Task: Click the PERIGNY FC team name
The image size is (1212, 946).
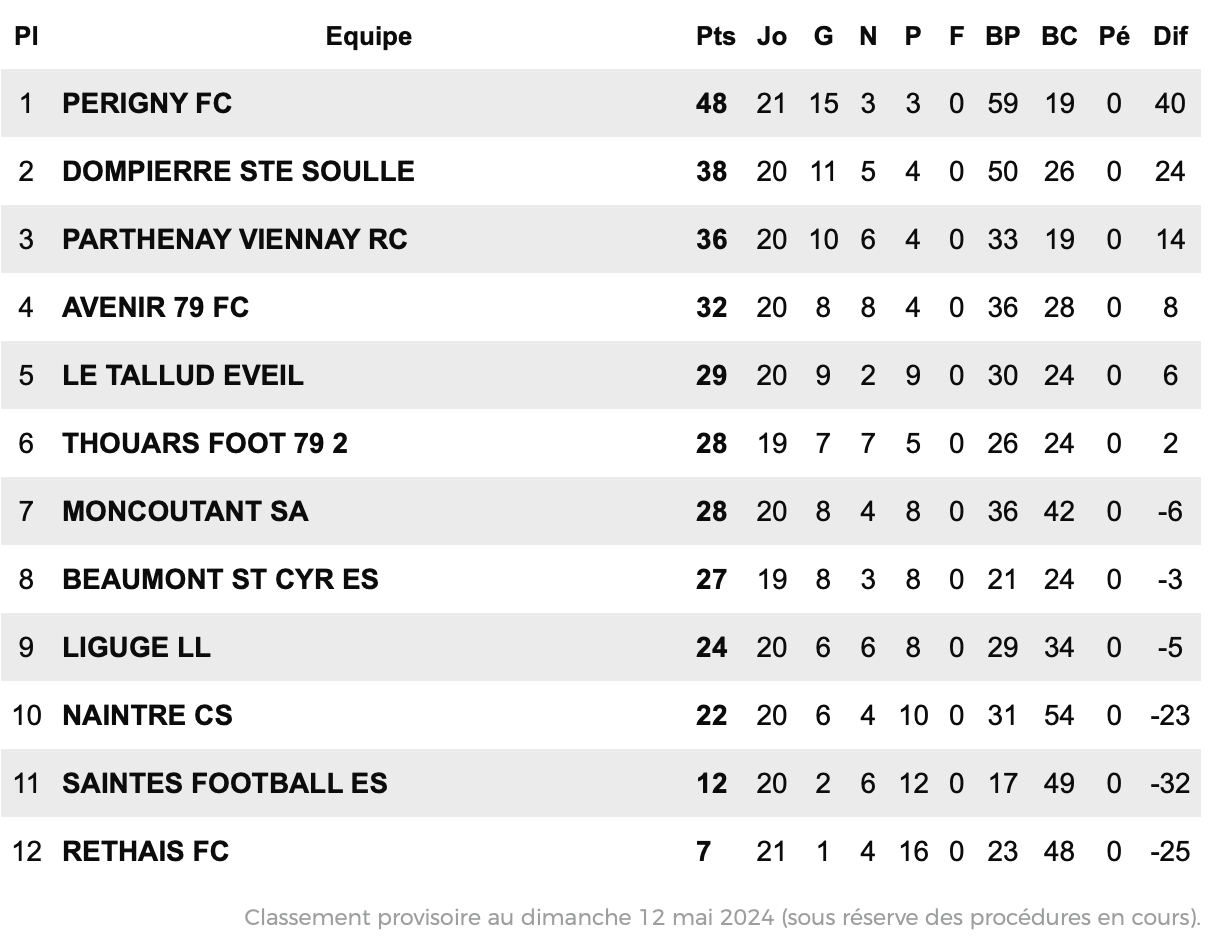Action: [x=147, y=103]
